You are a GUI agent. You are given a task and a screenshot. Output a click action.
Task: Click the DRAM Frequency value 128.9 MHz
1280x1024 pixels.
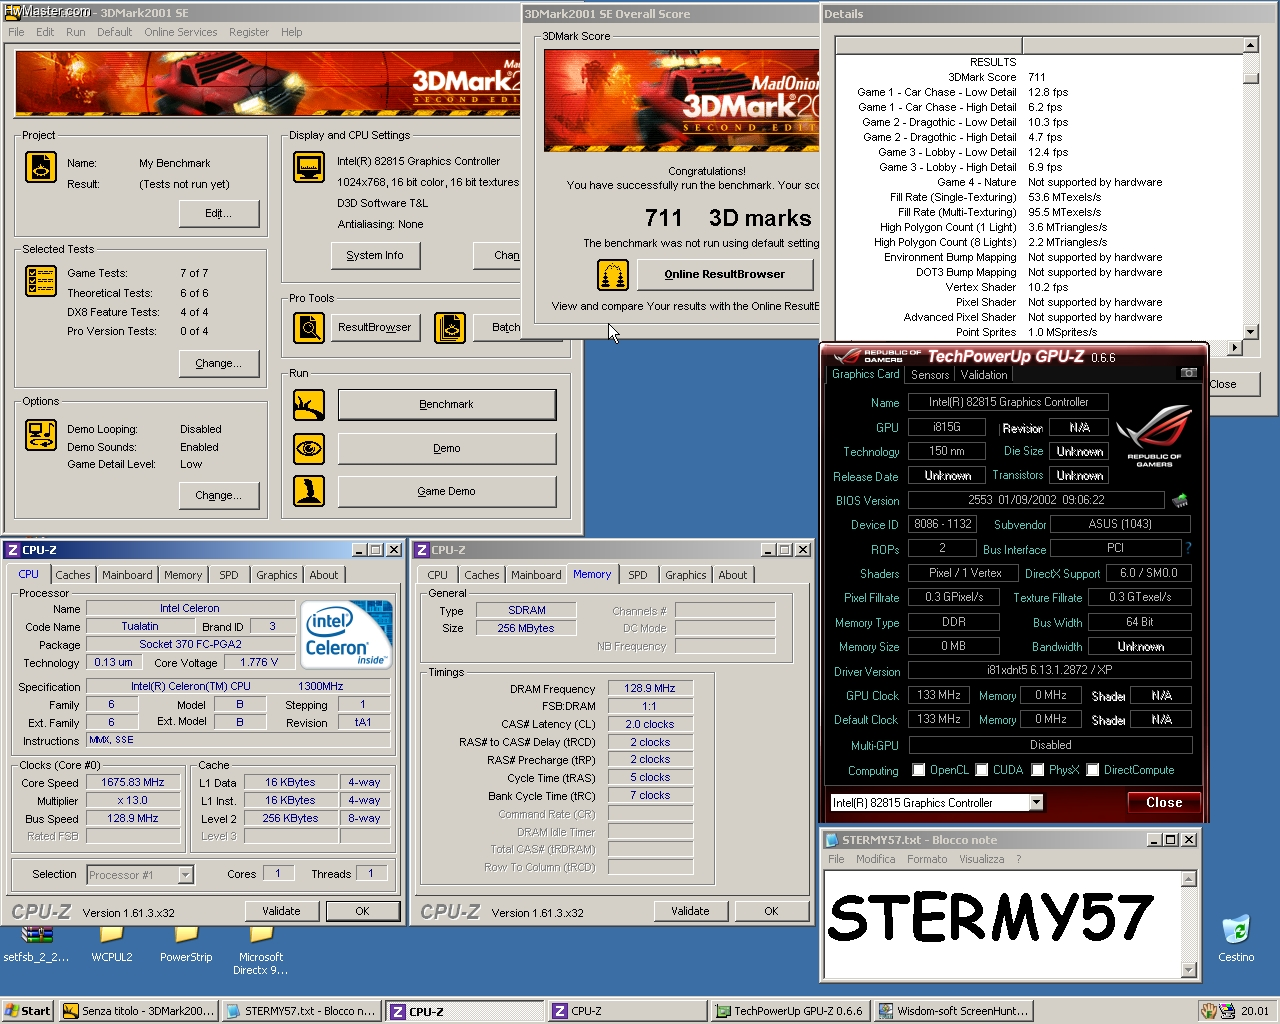point(650,688)
